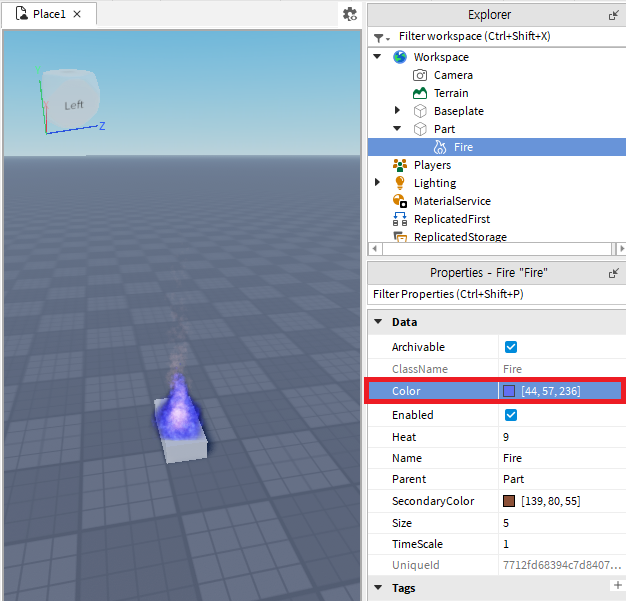Click the Fire flame icon
The height and width of the screenshot is (601, 626).
coord(440,147)
